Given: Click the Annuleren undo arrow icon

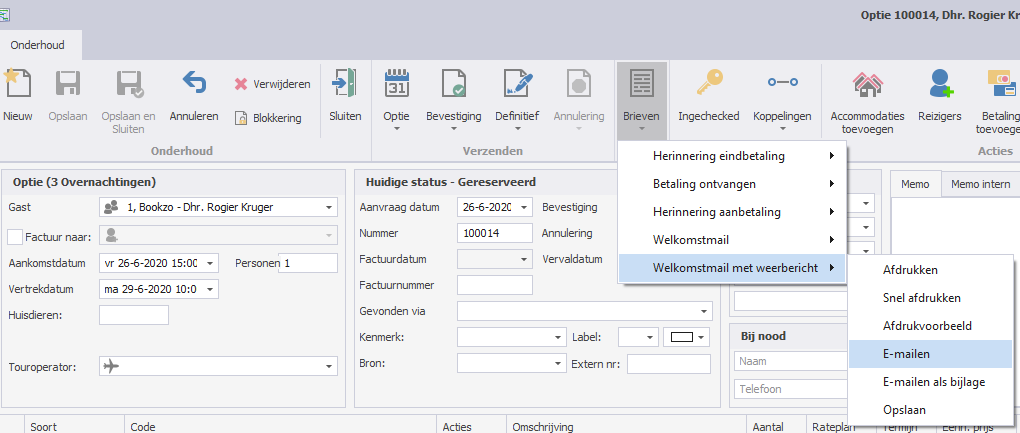Looking at the screenshot, I should point(194,83).
